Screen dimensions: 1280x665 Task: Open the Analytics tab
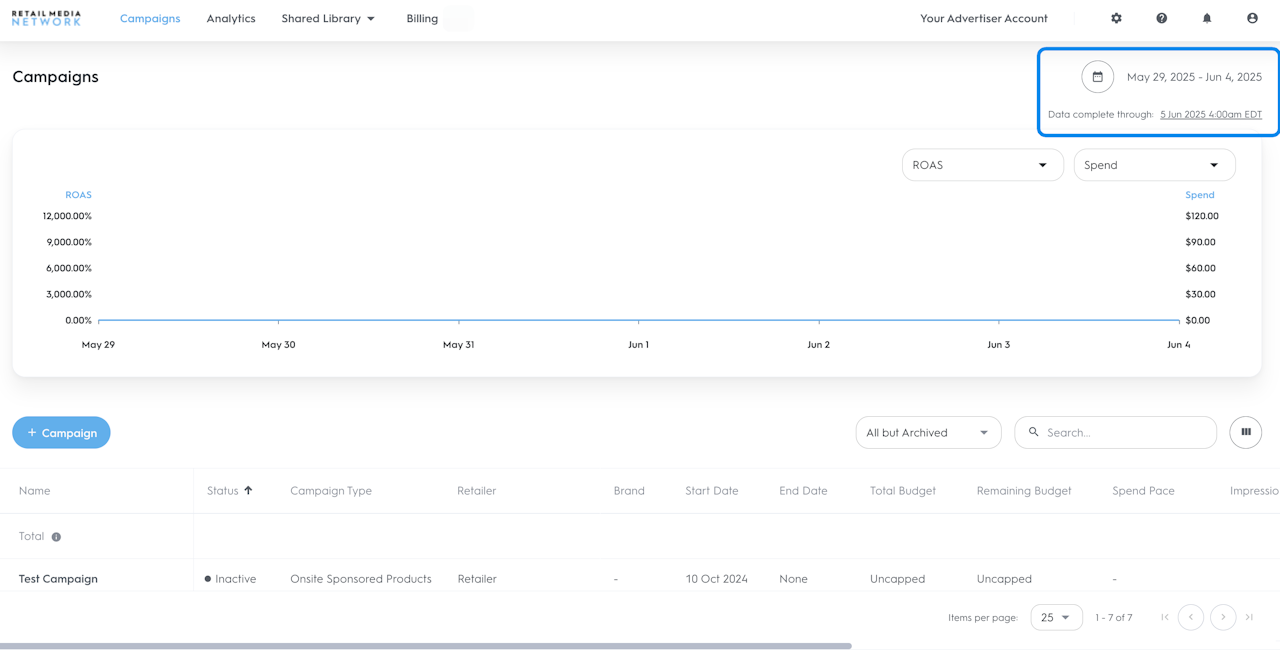coord(231,18)
